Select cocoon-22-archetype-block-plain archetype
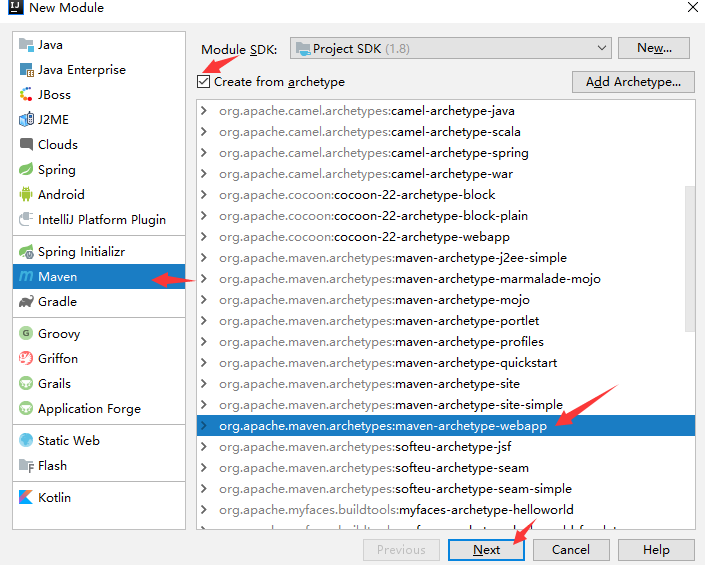This screenshot has height=565, width=705. [x=446, y=216]
